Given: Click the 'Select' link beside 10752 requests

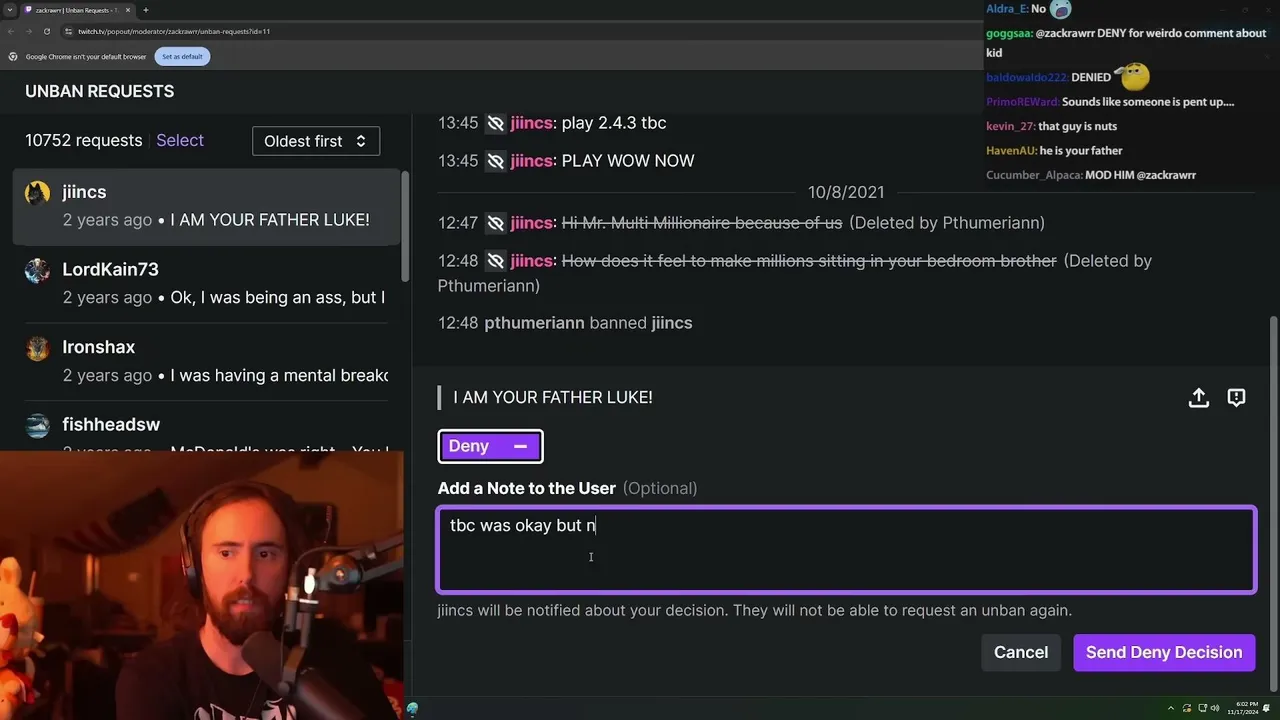Looking at the screenshot, I should (180, 141).
